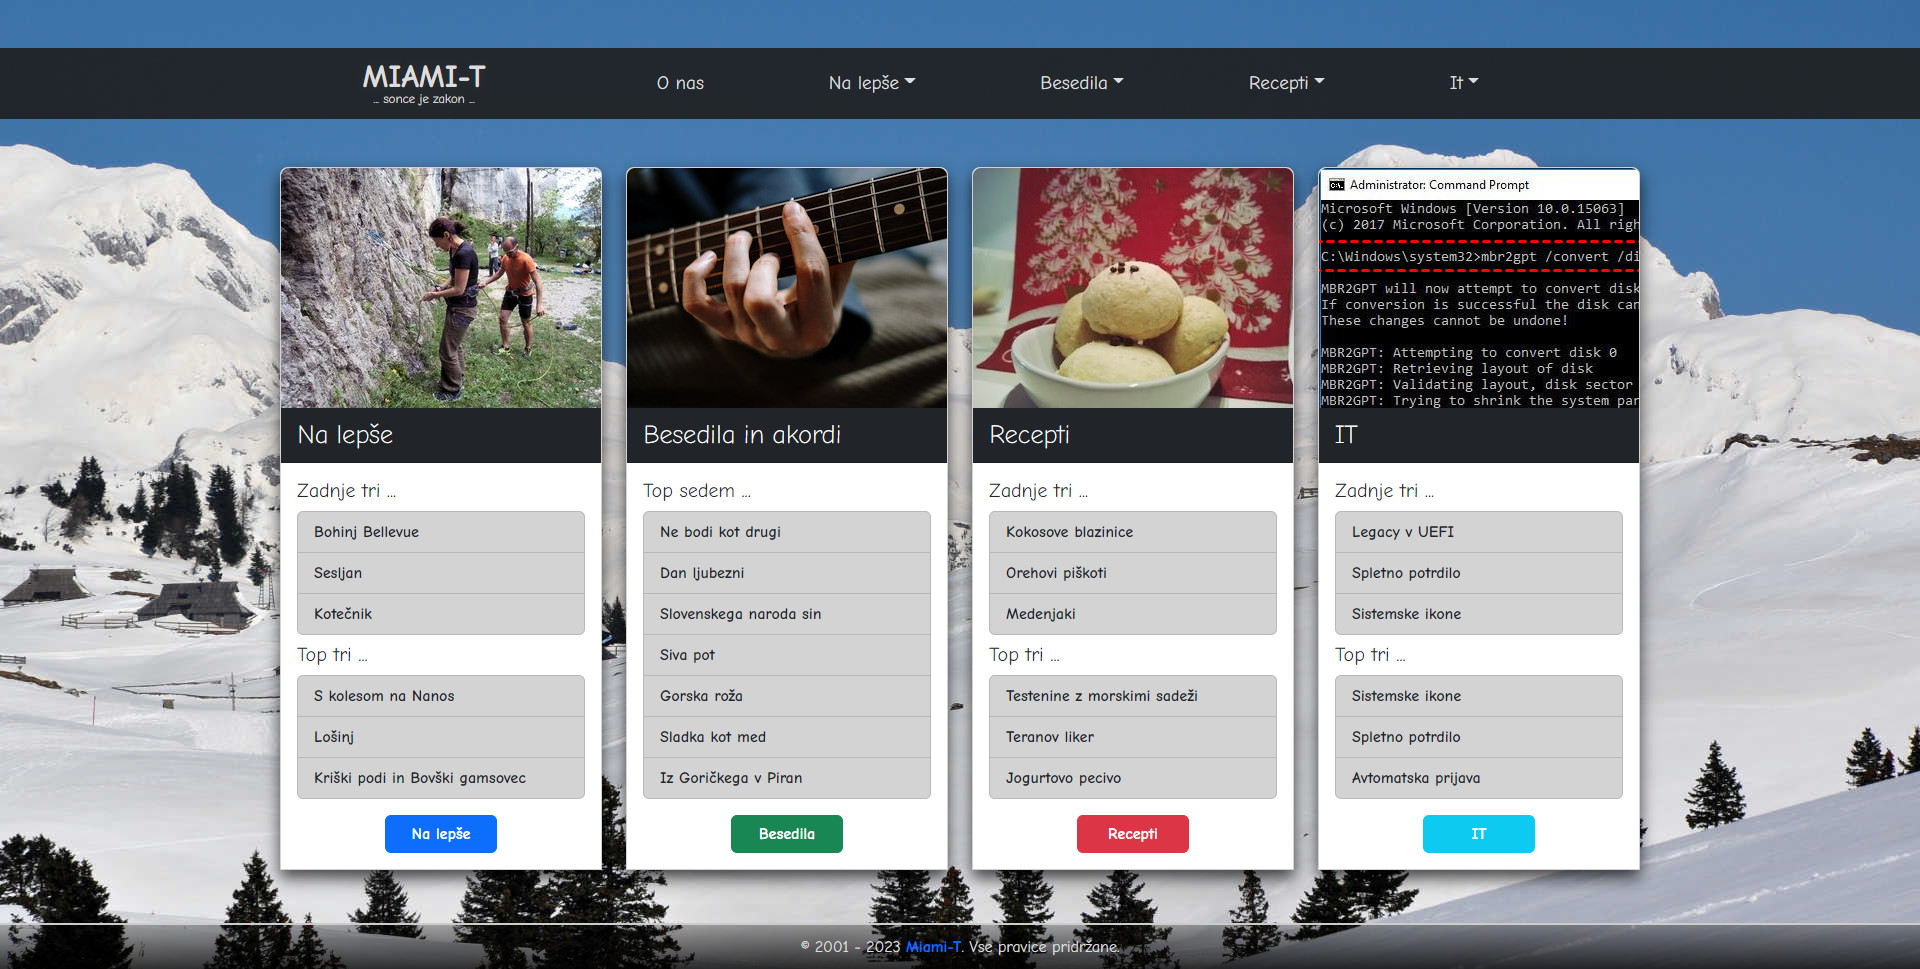Click the Recepti card heading
The width and height of the screenshot is (1920, 969).
1029,435
